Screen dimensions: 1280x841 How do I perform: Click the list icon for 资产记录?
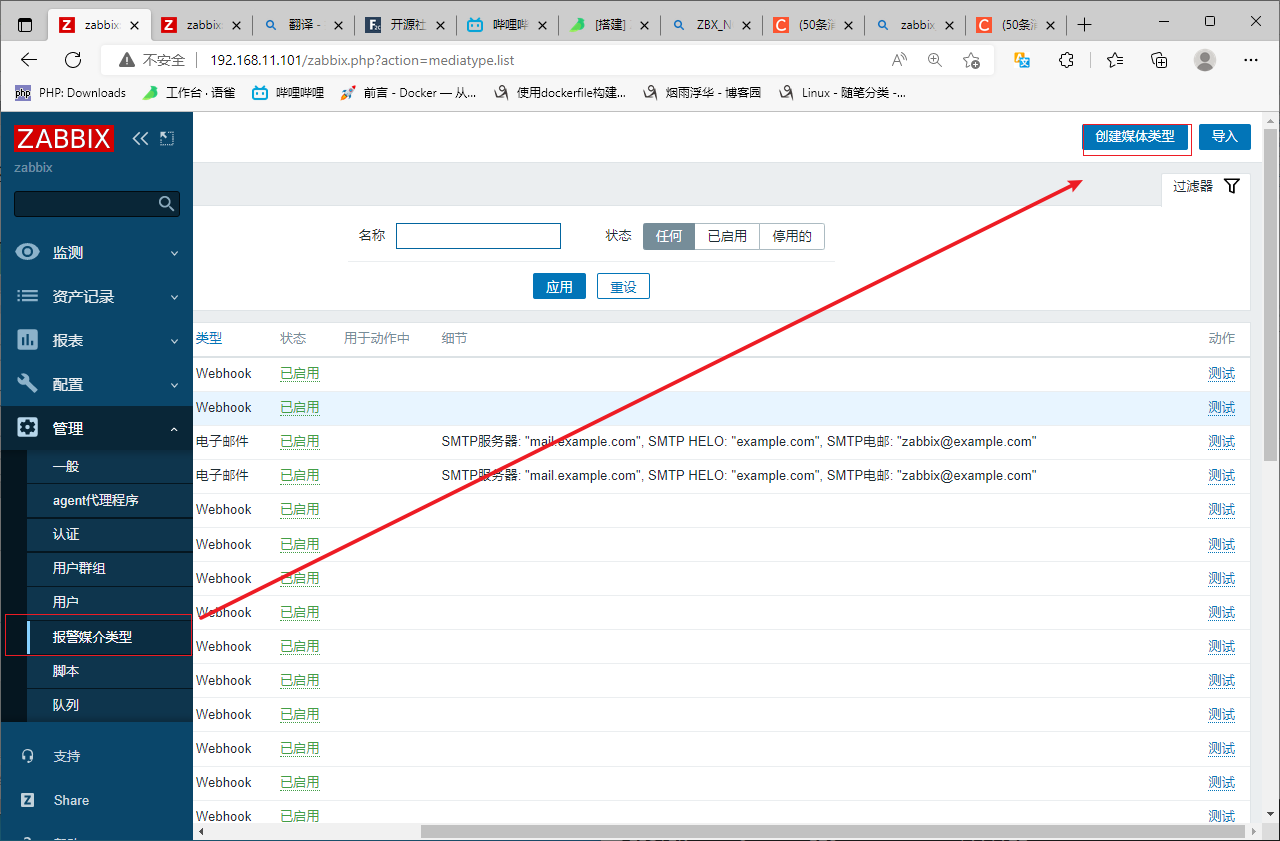click(28, 297)
